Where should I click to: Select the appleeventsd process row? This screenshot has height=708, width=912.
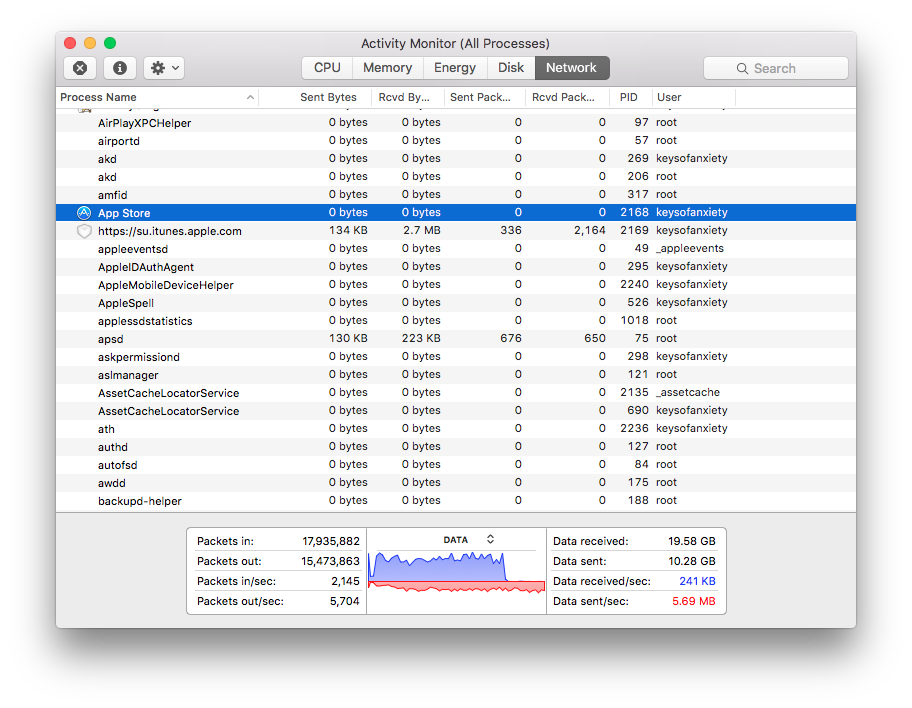(x=456, y=249)
